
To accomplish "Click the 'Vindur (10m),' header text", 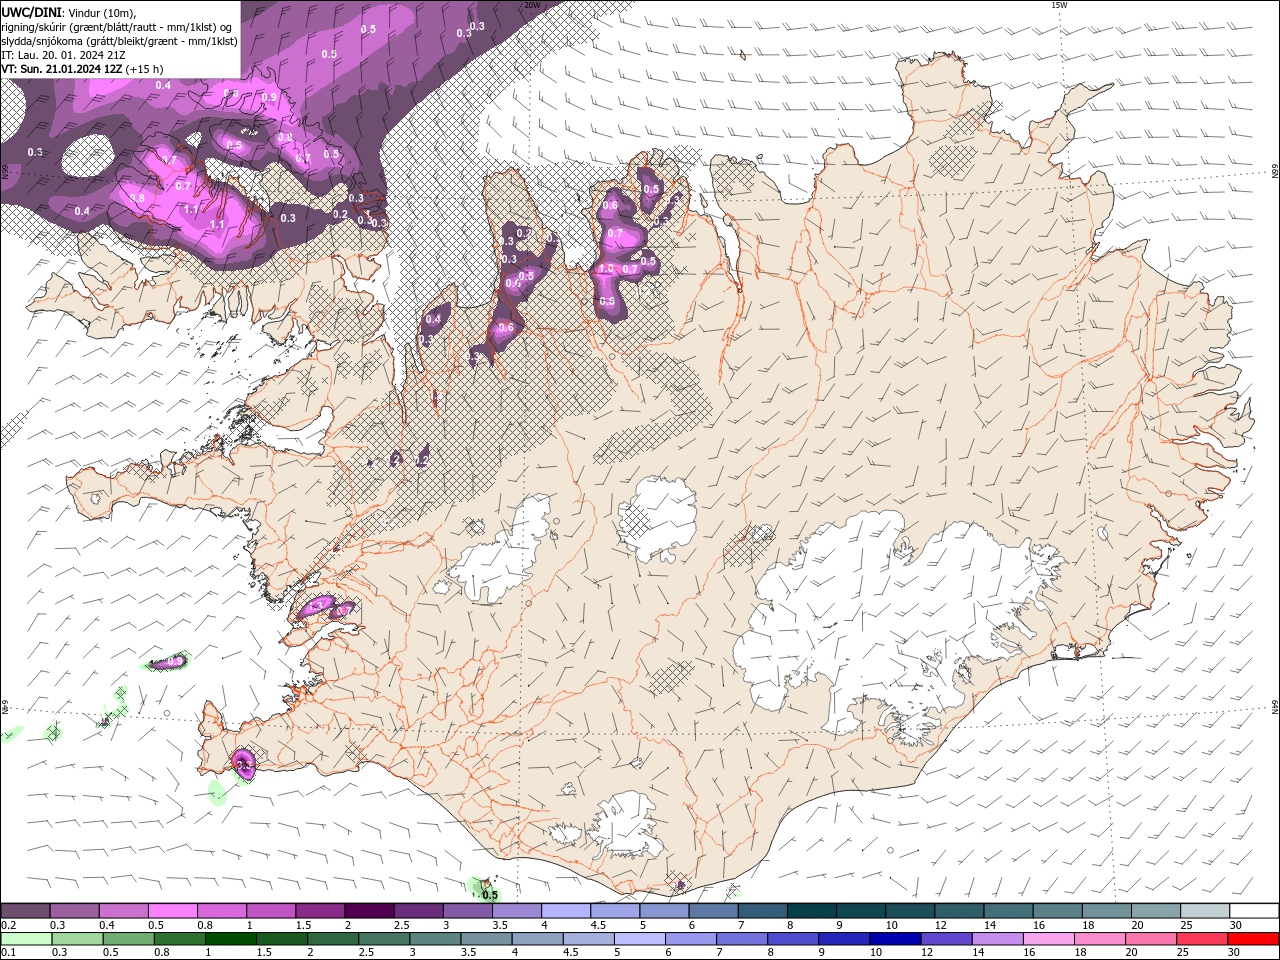I will coord(101,12).
